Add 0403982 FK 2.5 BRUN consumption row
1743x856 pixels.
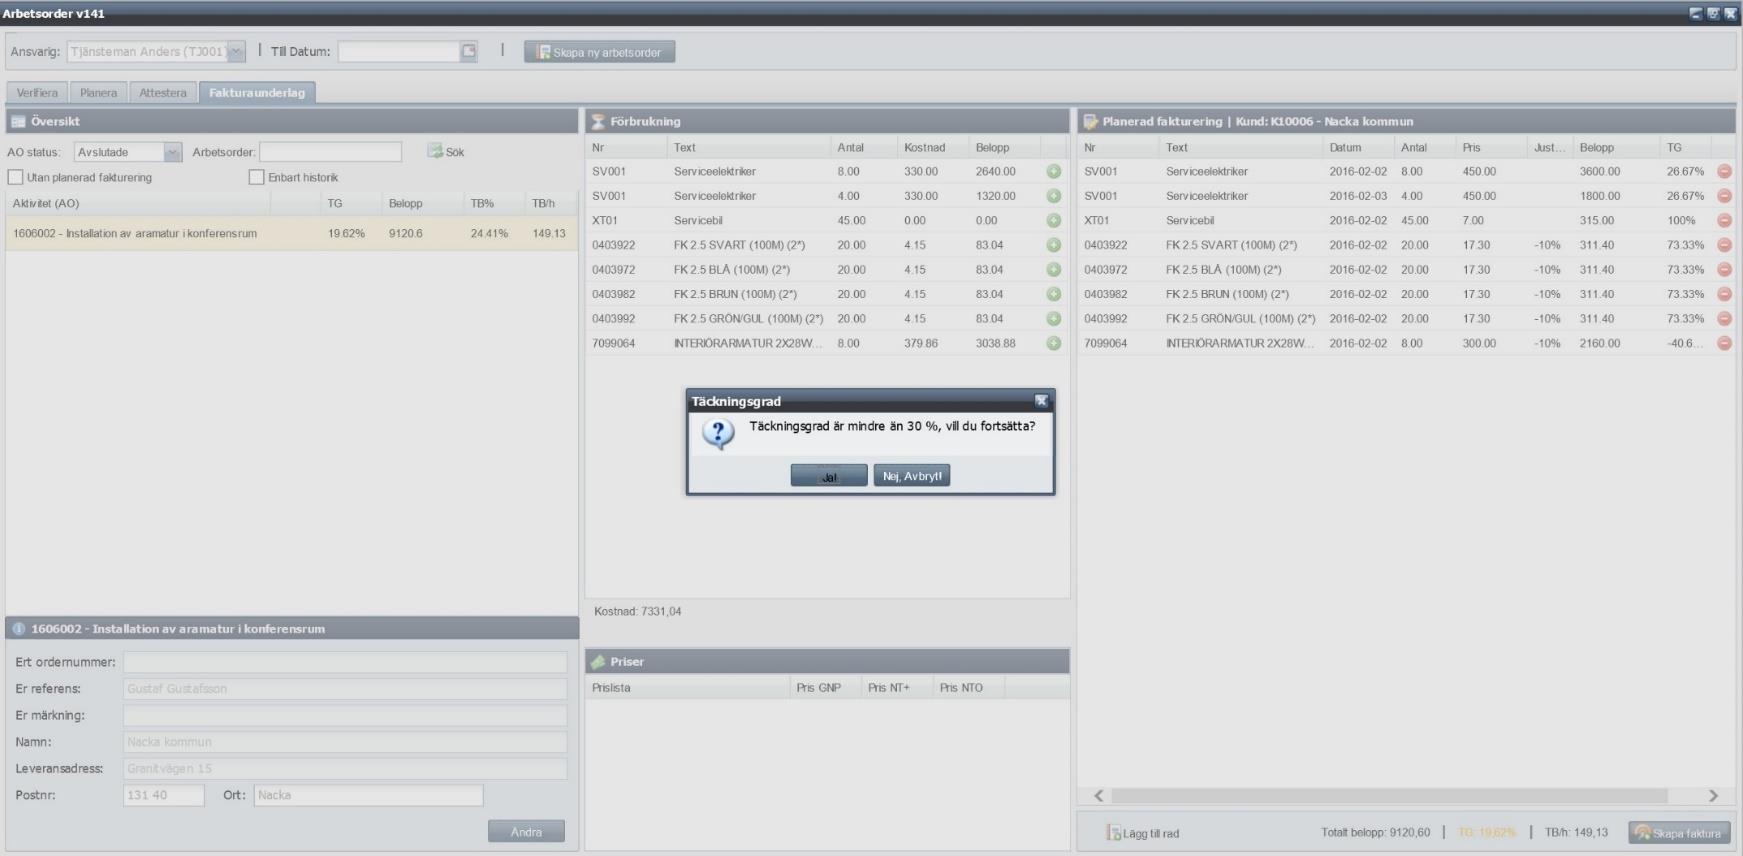pyautogui.click(x=1053, y=294)
